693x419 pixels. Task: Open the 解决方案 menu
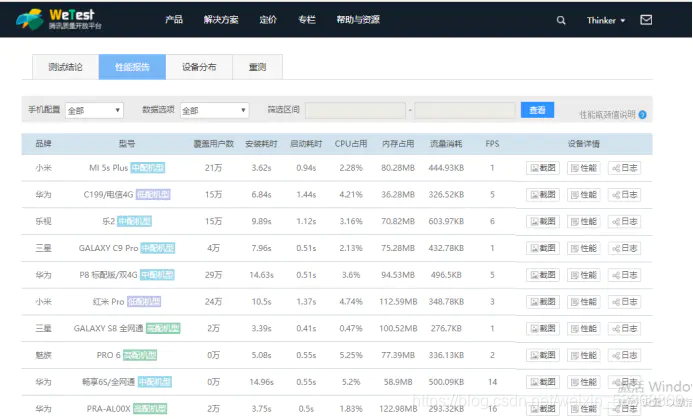(x=221, y=19)
